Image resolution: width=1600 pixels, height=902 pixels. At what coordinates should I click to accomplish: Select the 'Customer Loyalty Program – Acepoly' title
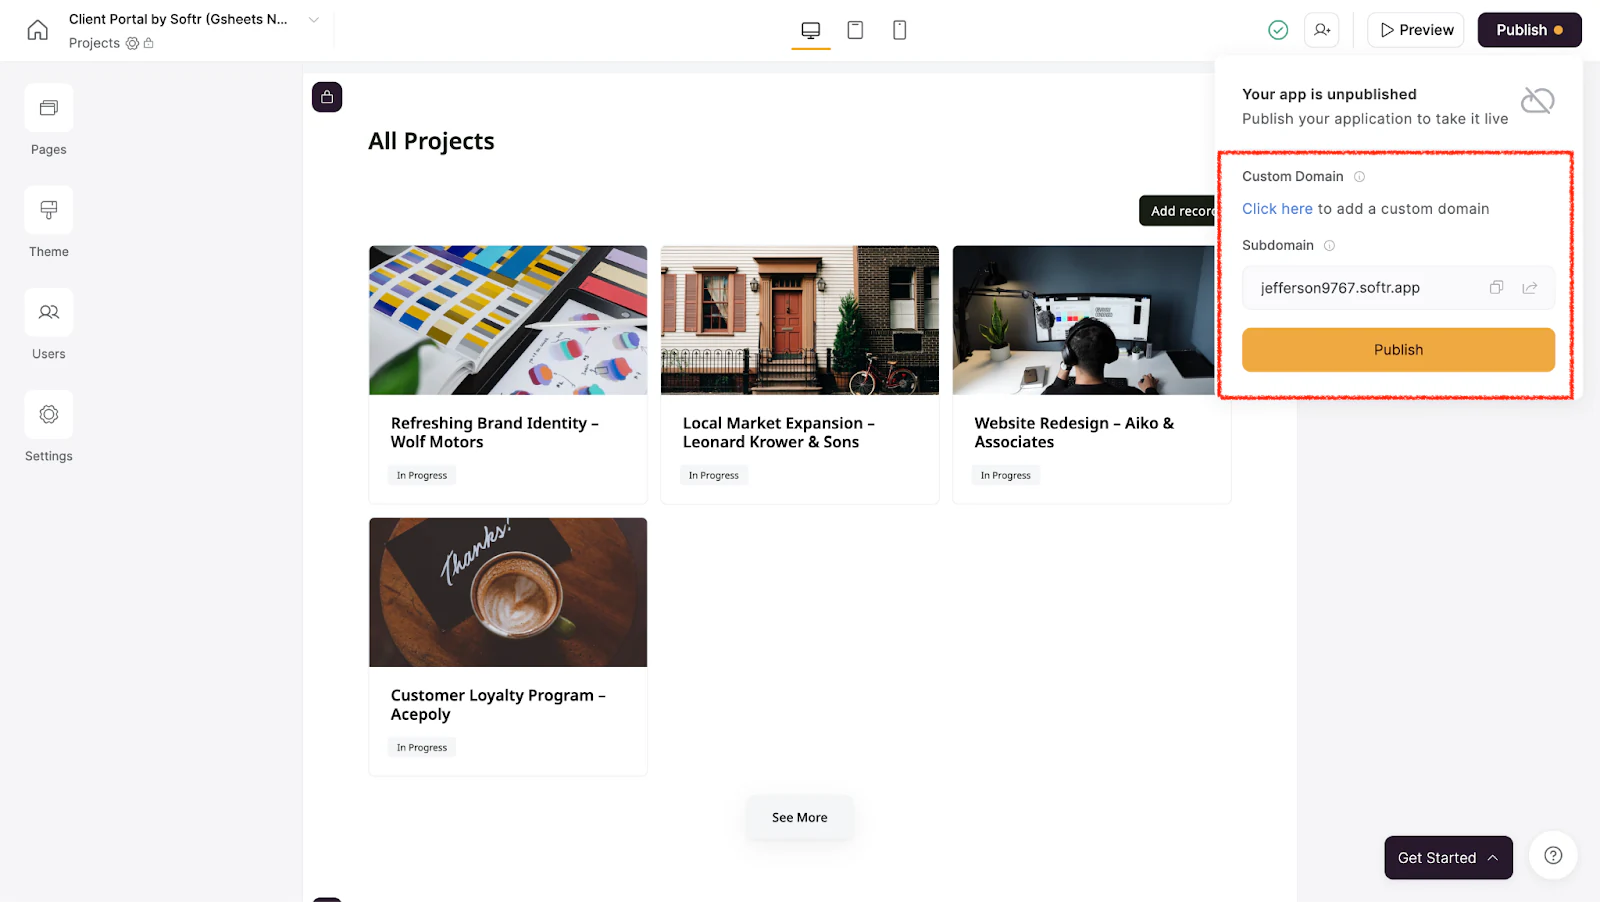coord(498,705)
